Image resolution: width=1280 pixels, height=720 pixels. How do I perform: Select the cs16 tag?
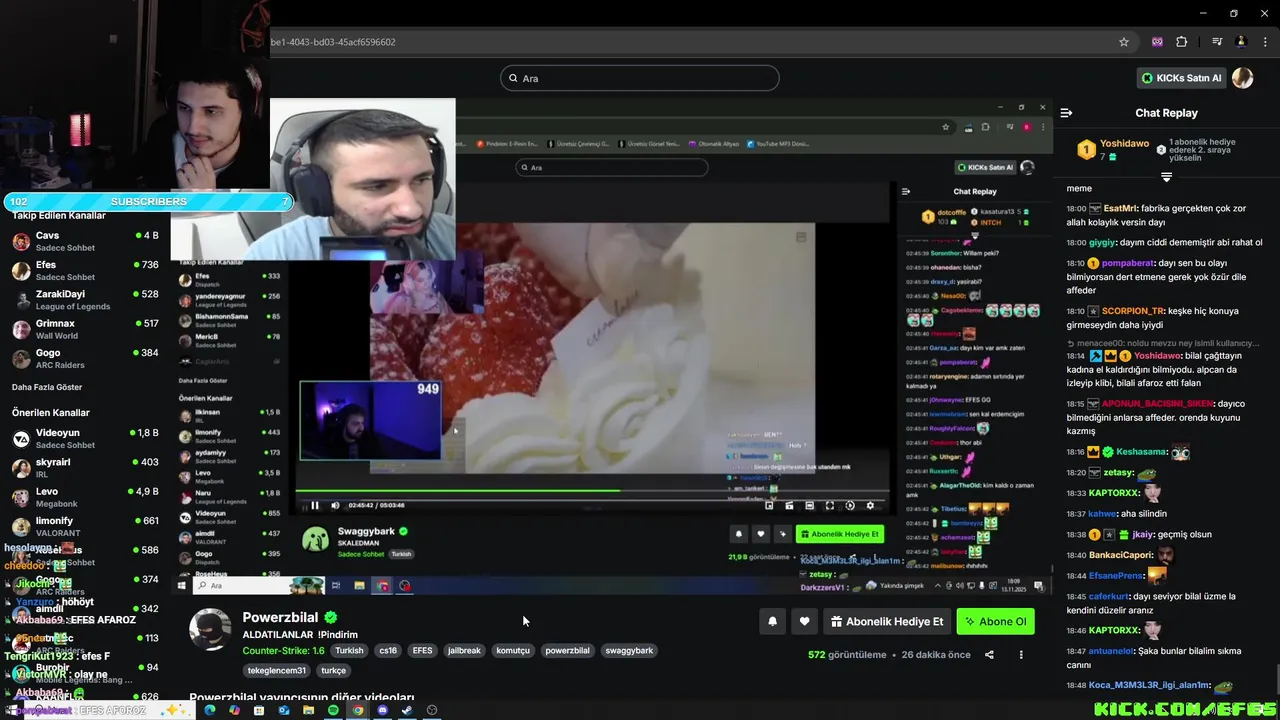388,650
